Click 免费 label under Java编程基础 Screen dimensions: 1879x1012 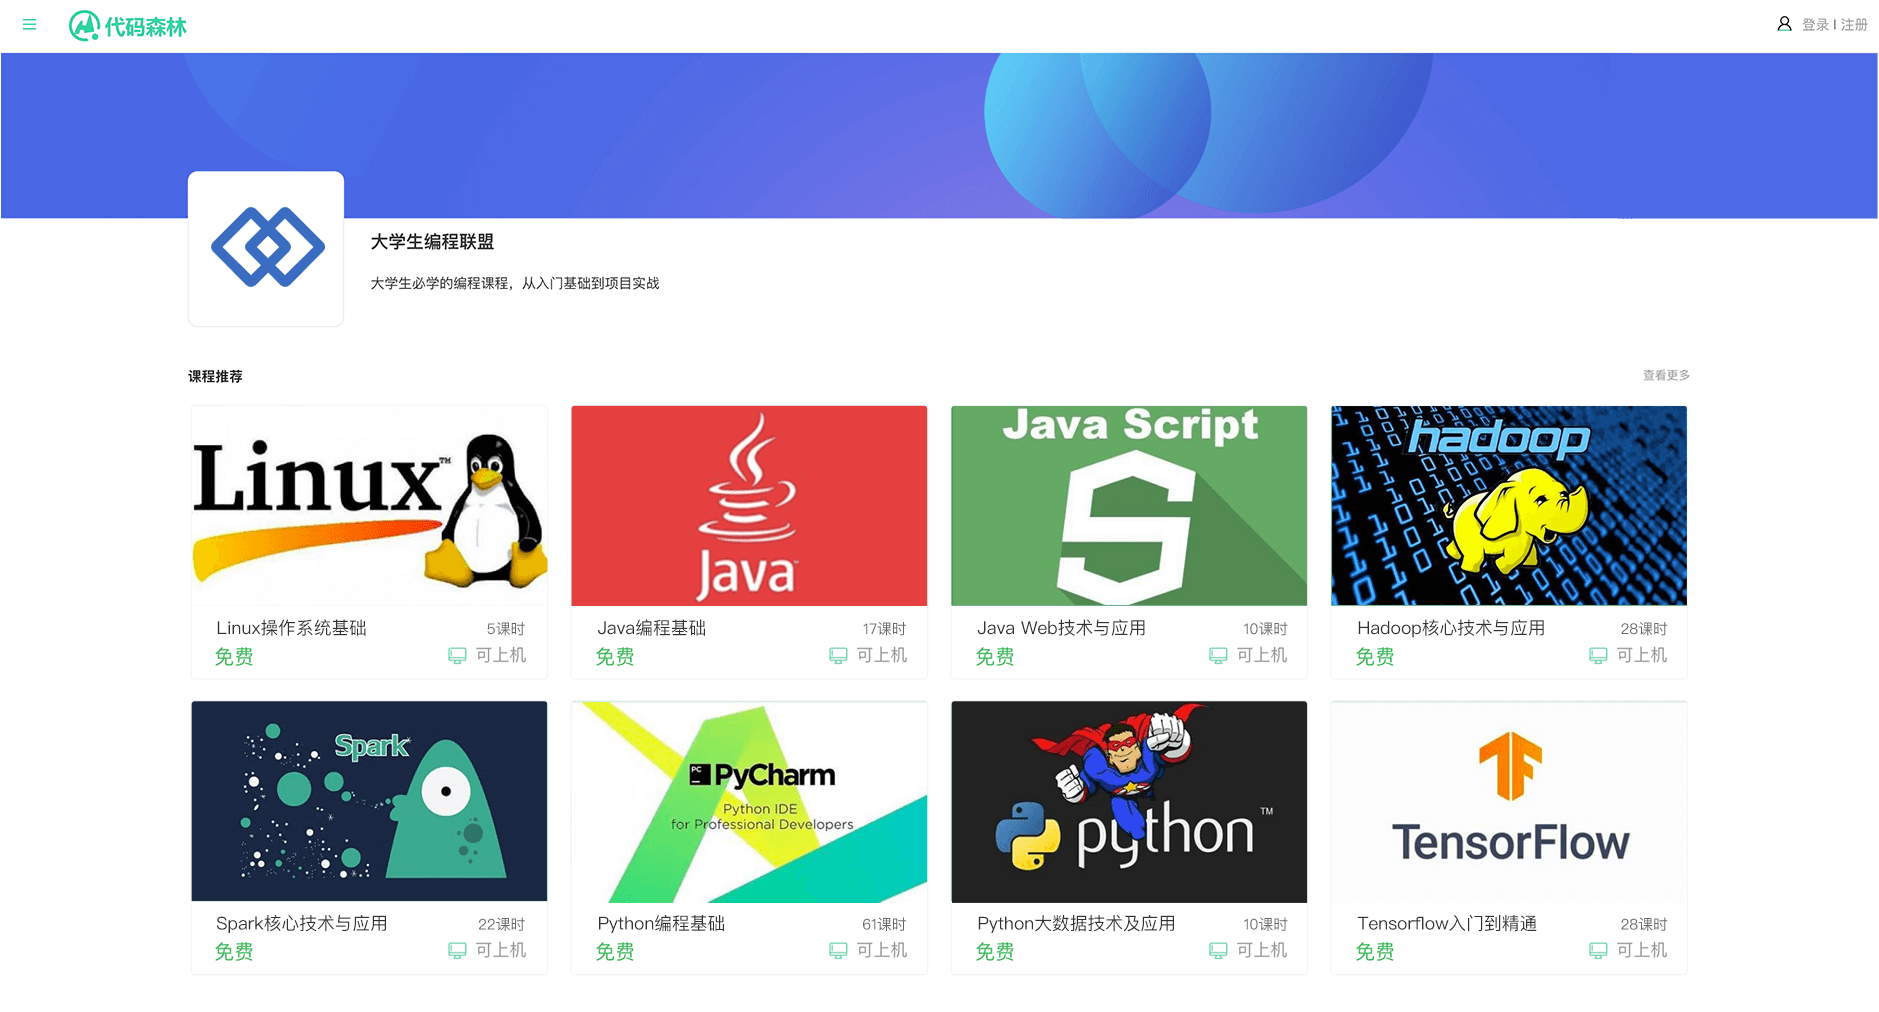[x=615, y=657]
